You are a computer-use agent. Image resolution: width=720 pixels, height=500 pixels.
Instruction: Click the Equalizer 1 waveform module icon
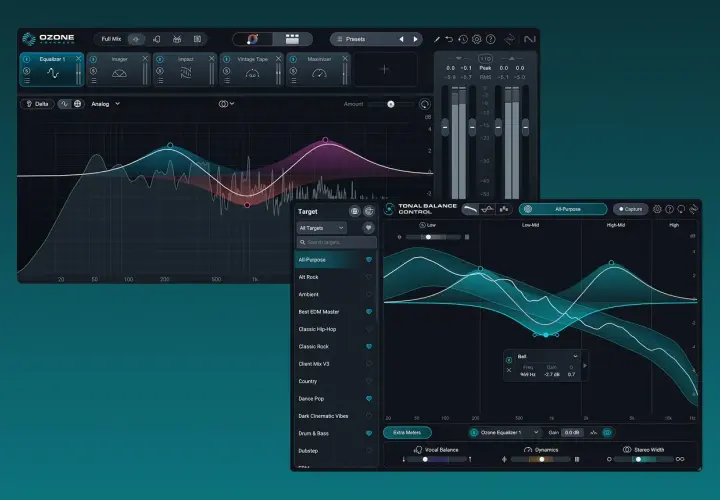pos(53,73)
